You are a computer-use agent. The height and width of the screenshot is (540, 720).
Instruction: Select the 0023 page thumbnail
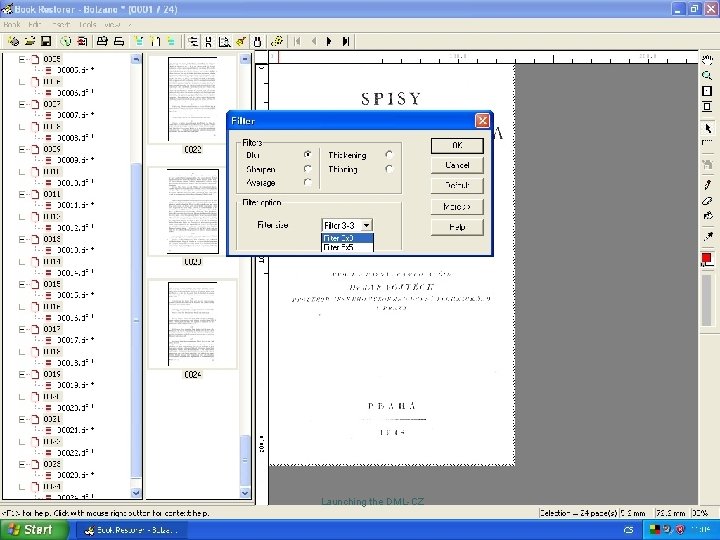pos(192,211)
